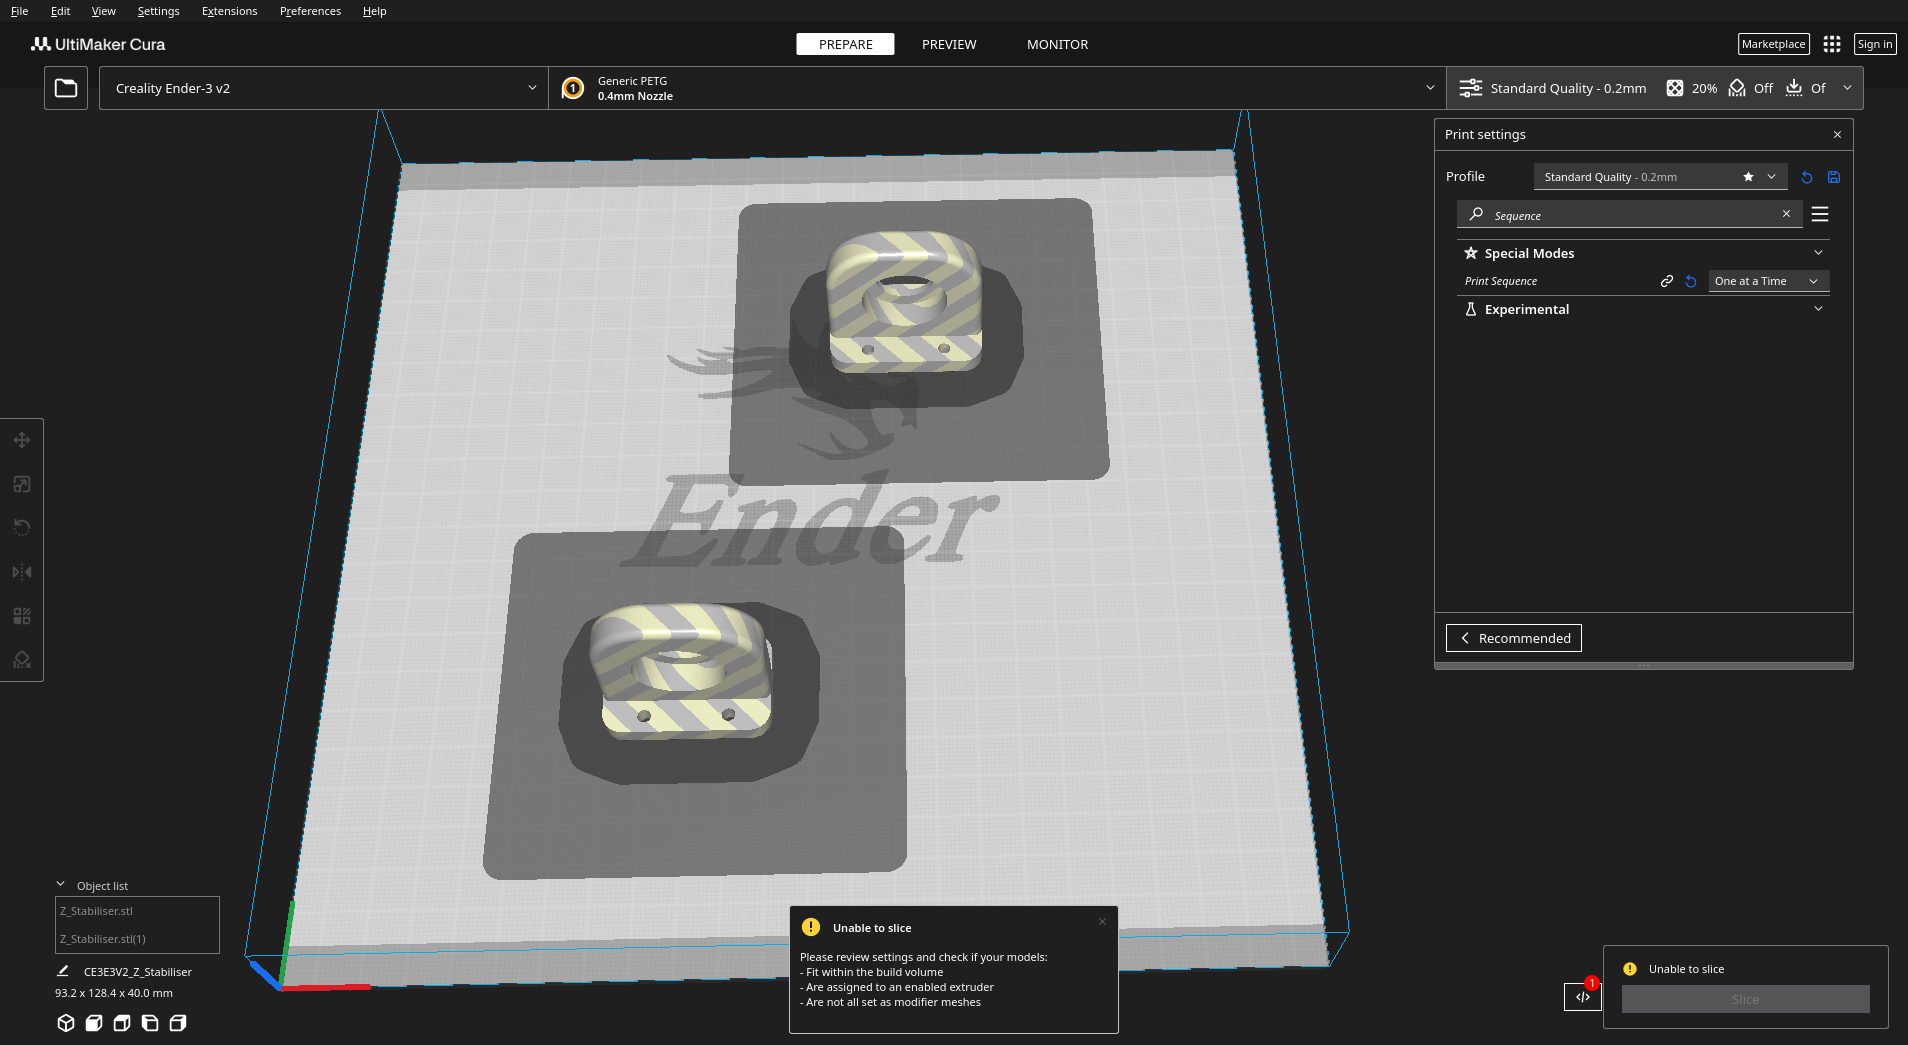Switch to front view orientation
1908x1045 pixels.
coord(93,1023)
